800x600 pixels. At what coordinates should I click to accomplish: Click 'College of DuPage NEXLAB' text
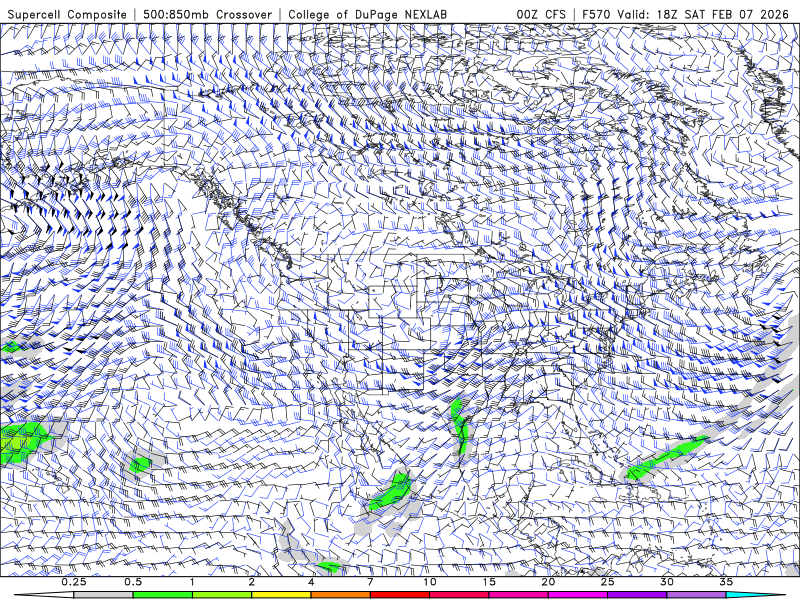click(x=367, y=14)
